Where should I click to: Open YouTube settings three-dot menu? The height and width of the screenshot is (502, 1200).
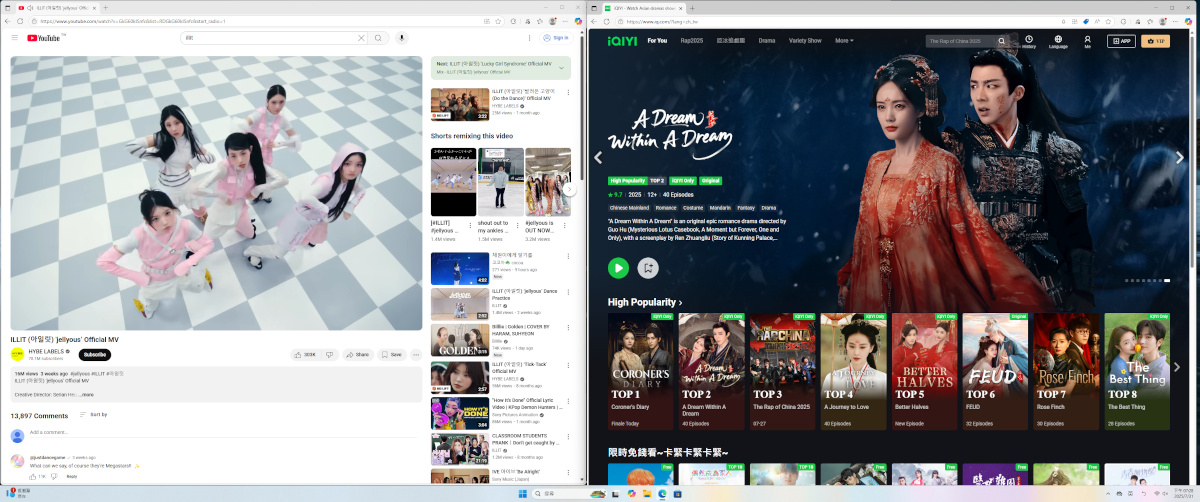coord(530,38)
